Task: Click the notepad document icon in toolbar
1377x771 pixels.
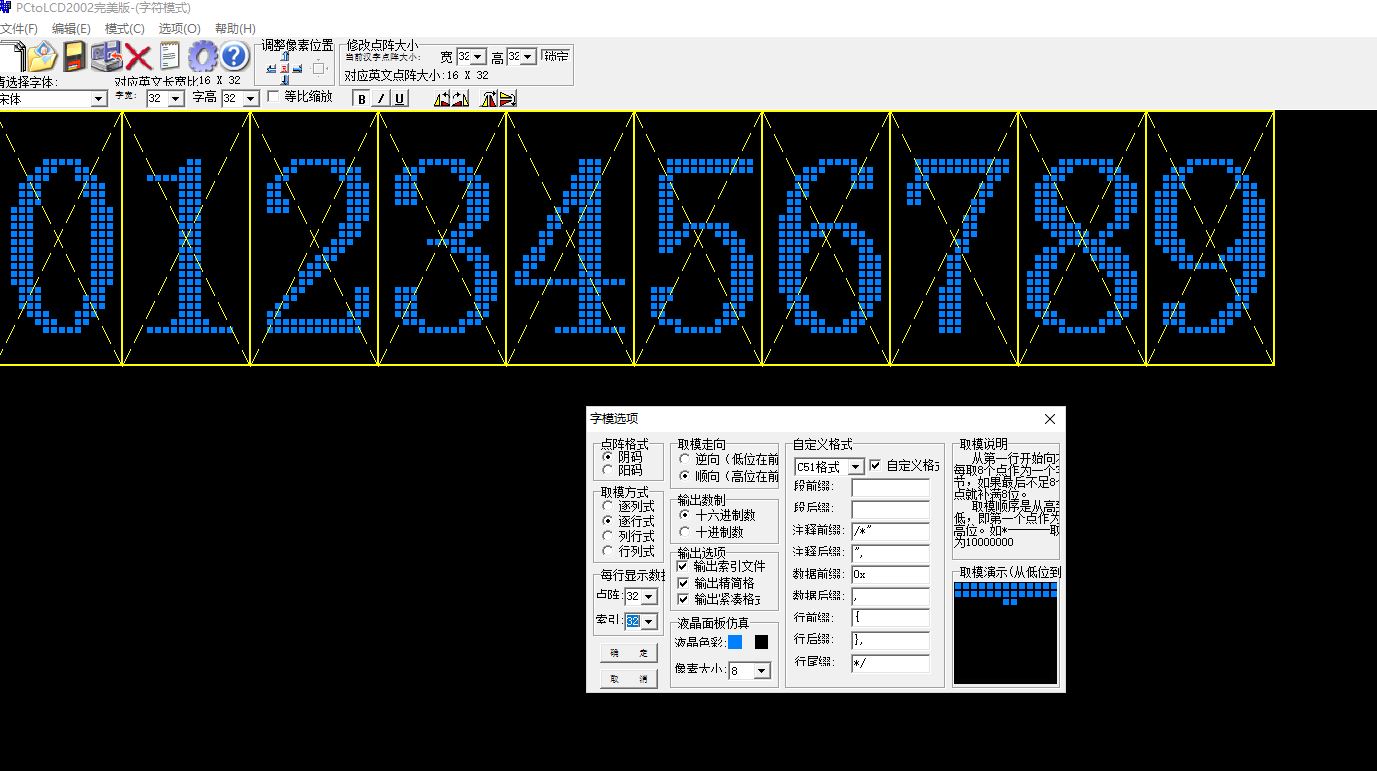Action: (x=169, y=56)
